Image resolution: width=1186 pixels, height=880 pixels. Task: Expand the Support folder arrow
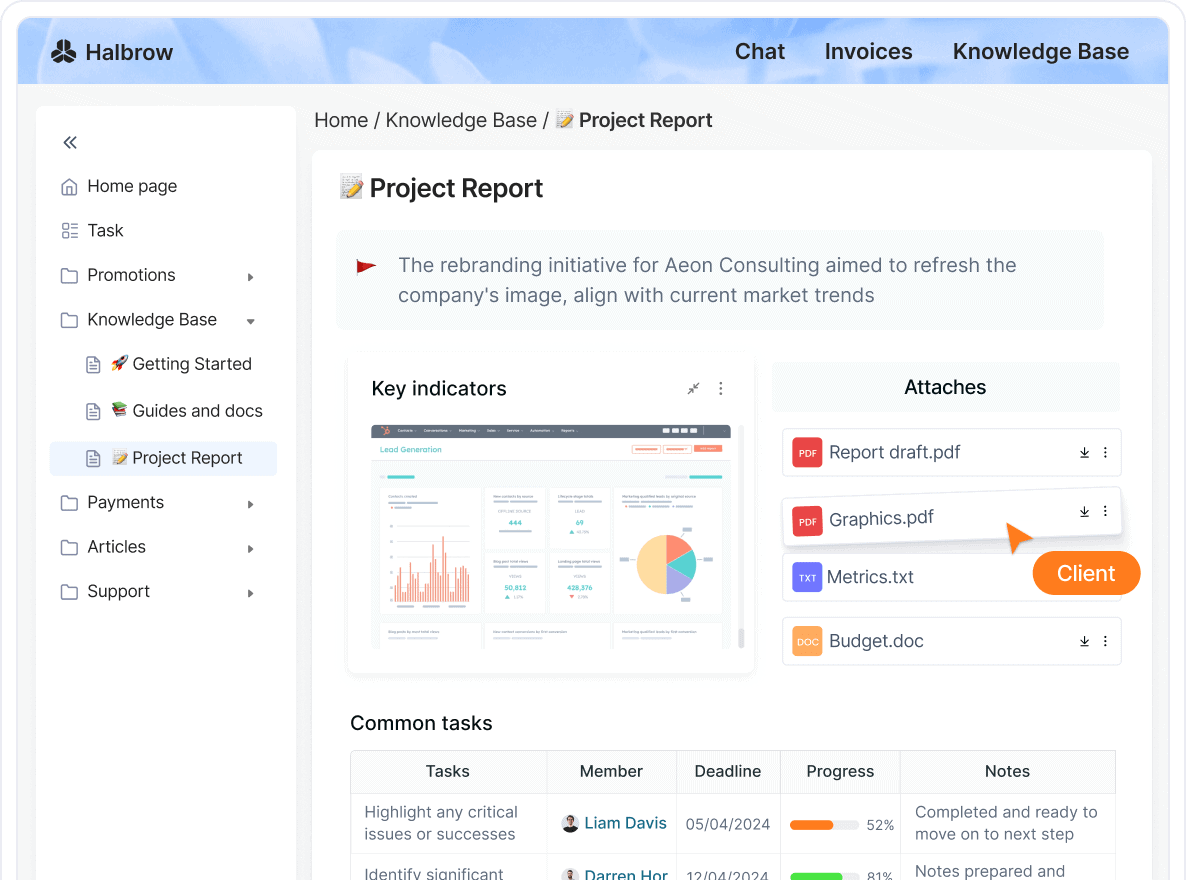click(251, 593)
